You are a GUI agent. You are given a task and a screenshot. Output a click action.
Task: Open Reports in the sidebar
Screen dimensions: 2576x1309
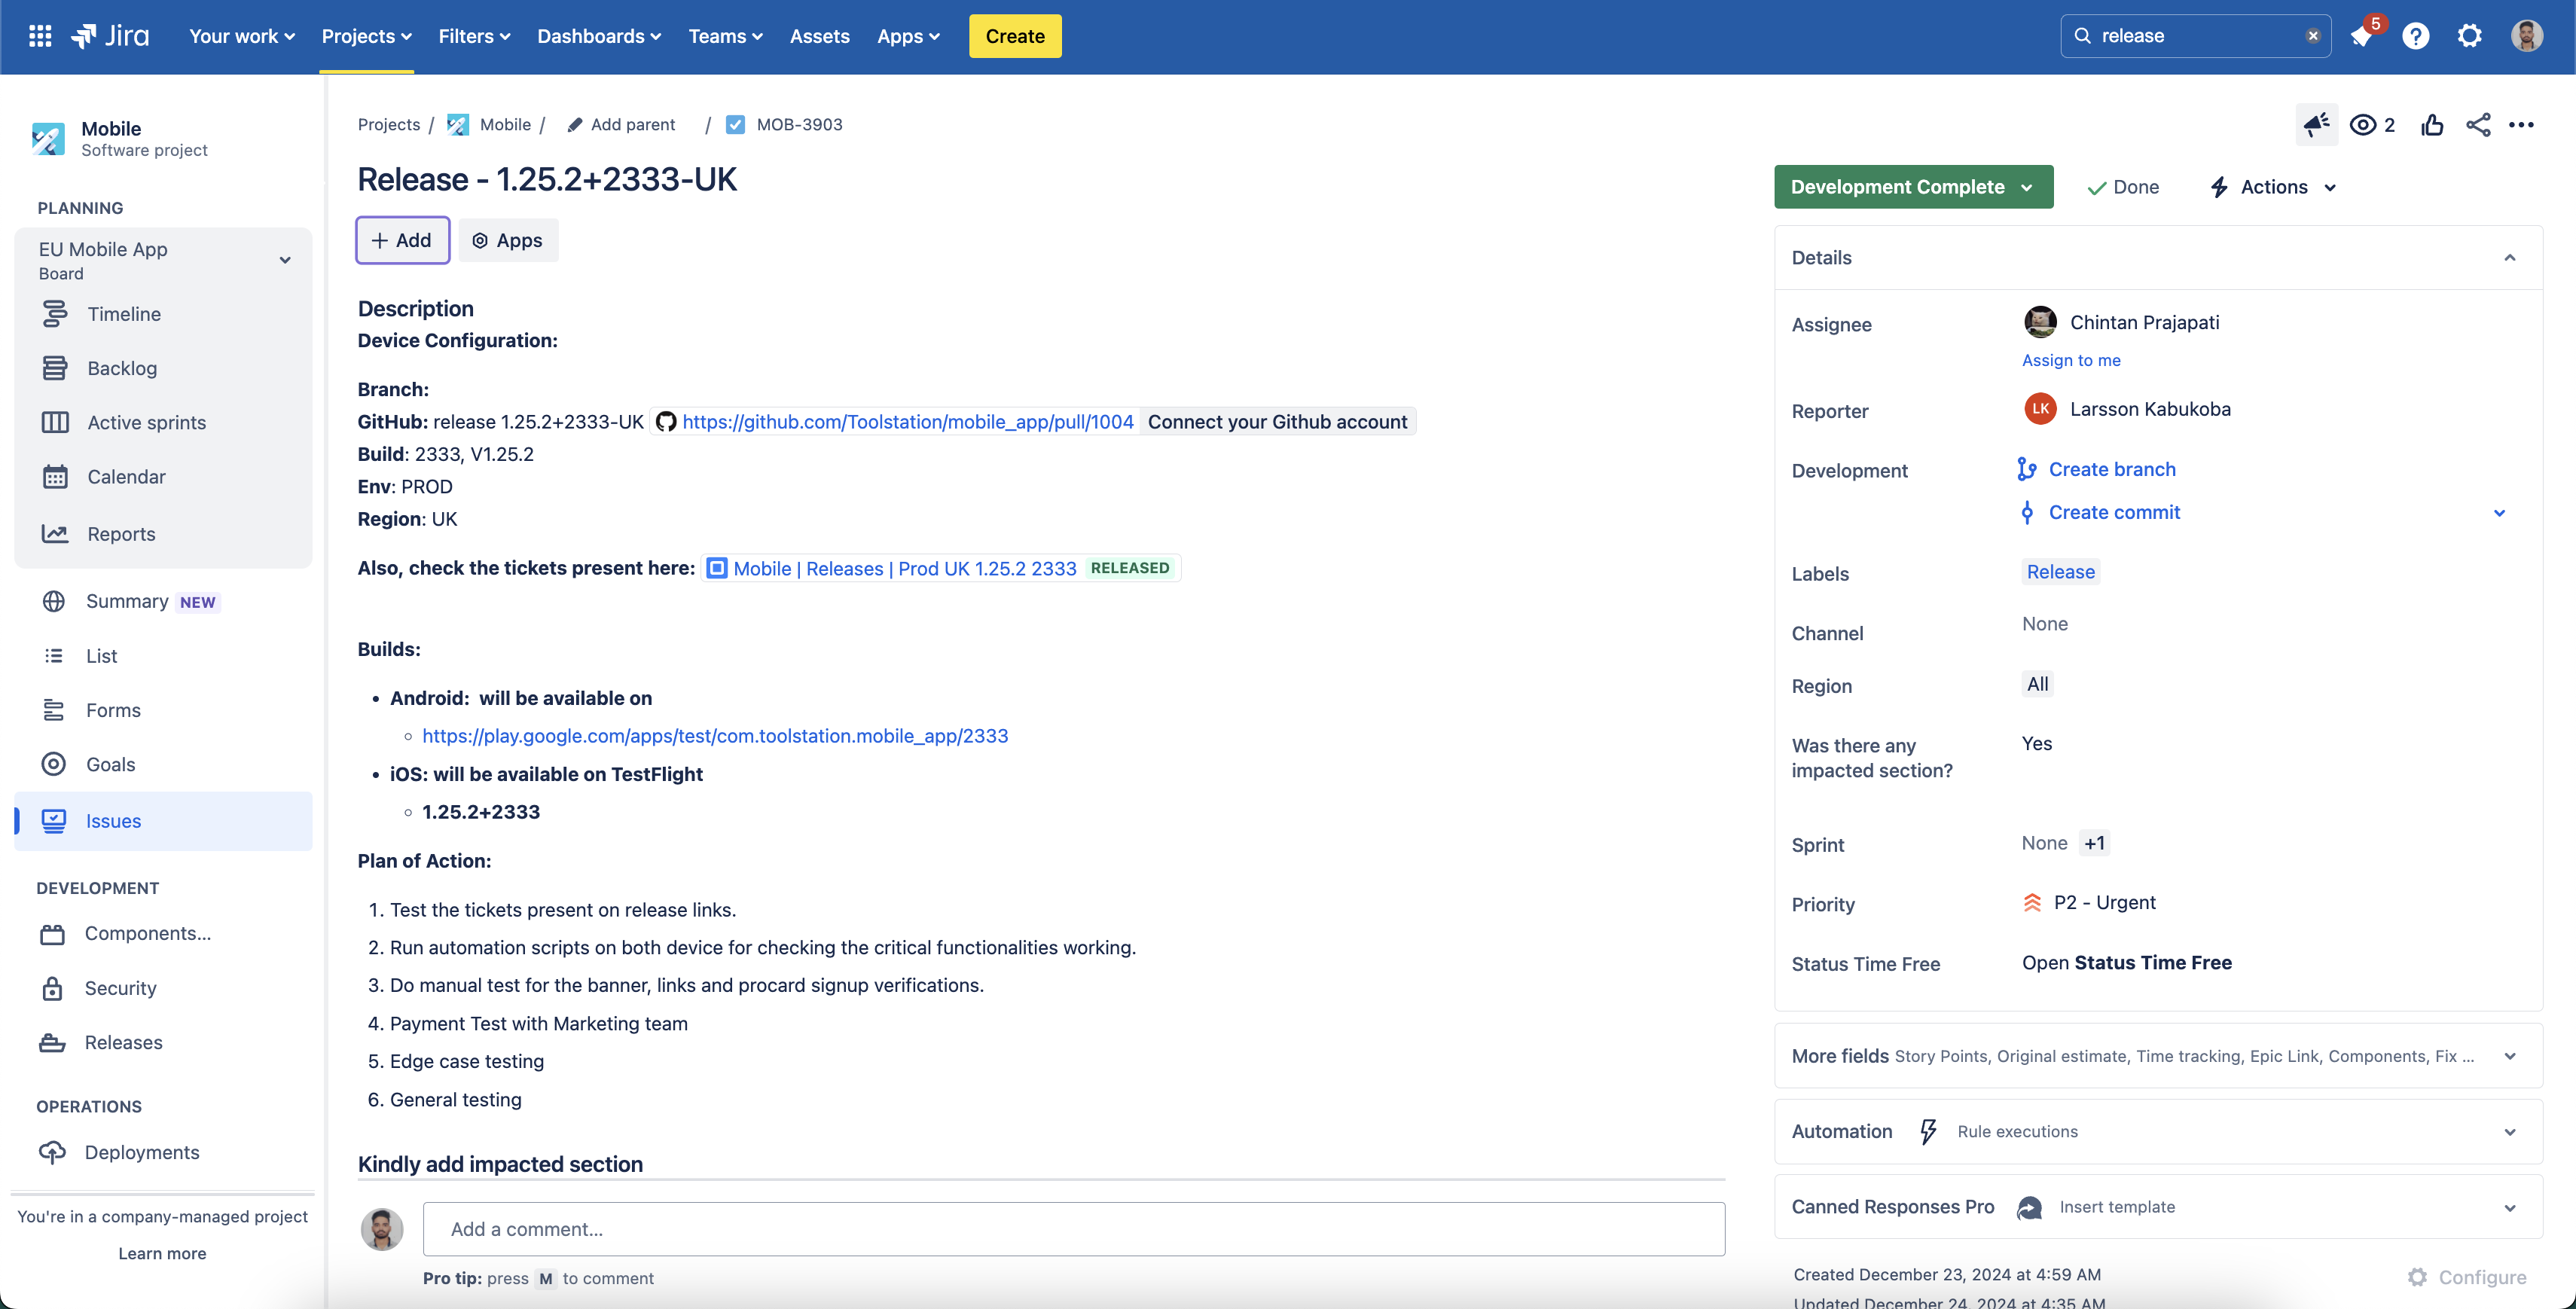121,533
